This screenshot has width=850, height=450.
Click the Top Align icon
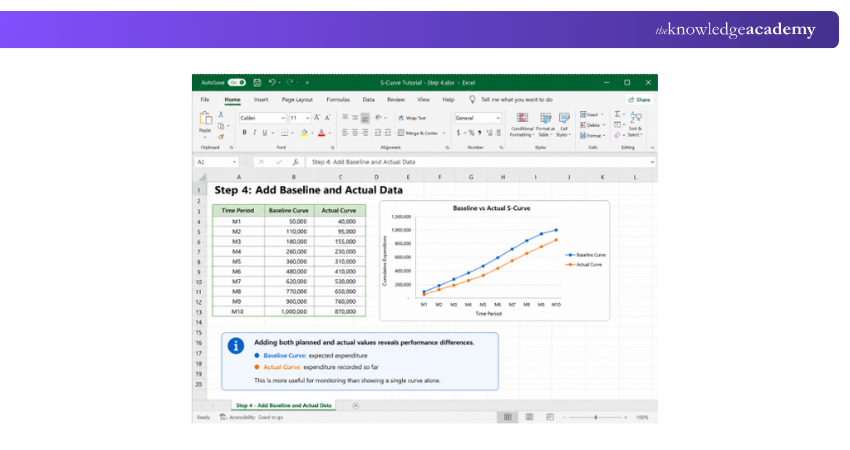pyautogui.click(x=345, y=118)
